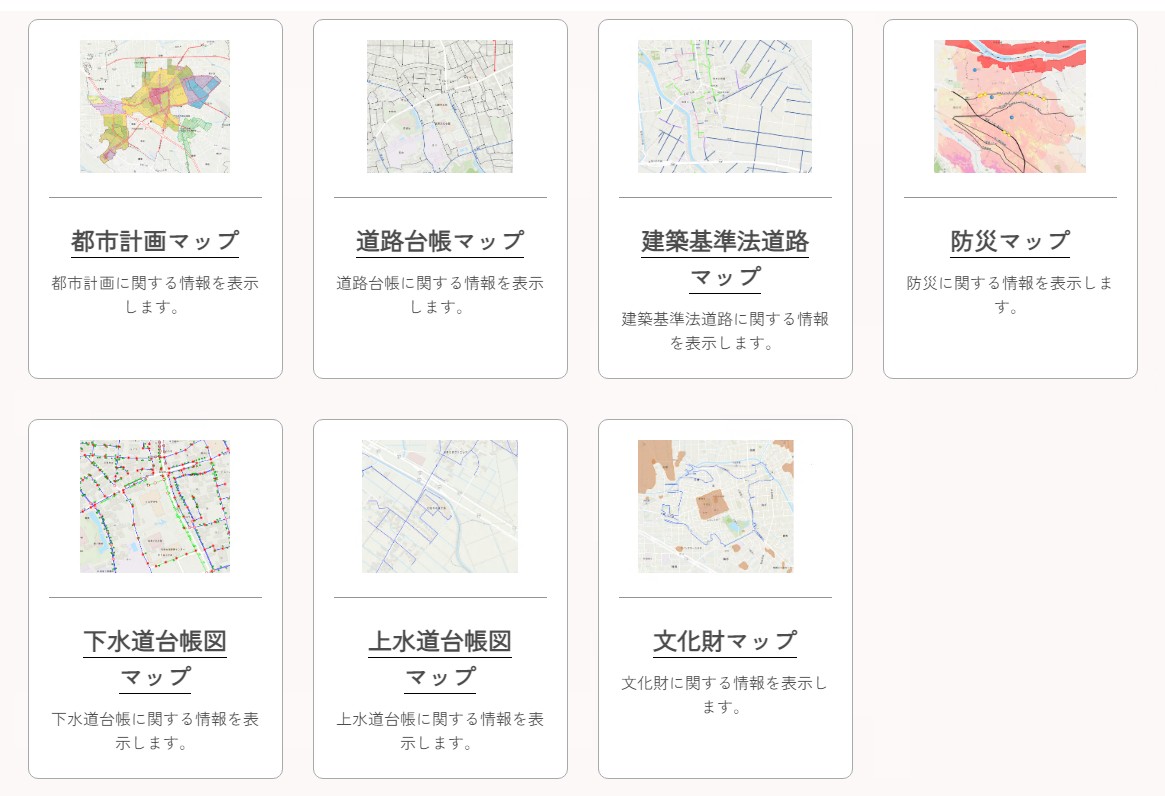Select the 建築基準法道路マップ preview image

pos(725,106)
